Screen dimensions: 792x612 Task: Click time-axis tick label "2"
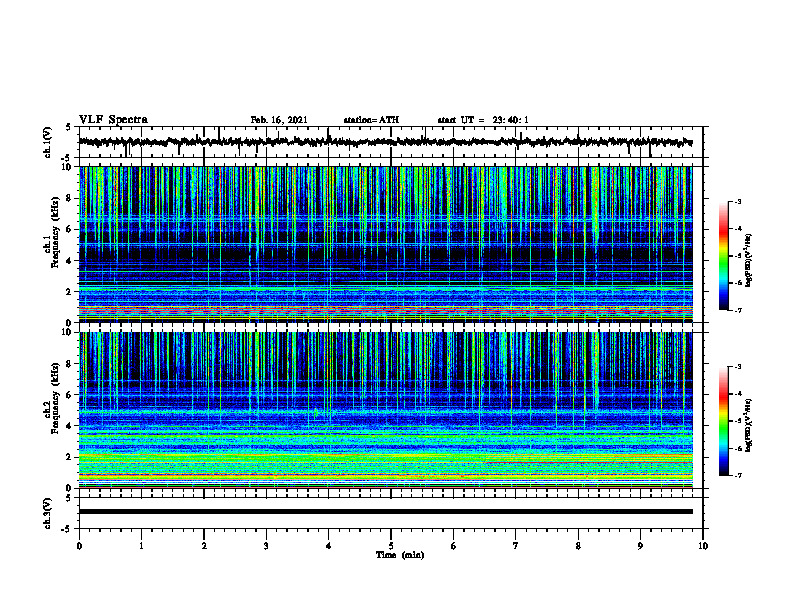204,546
